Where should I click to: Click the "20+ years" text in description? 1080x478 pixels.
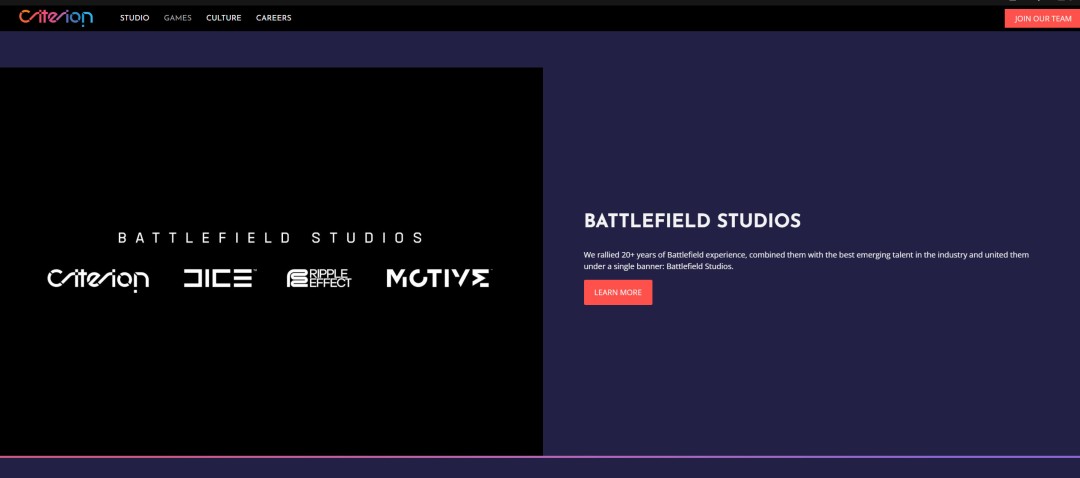point(645,255)
